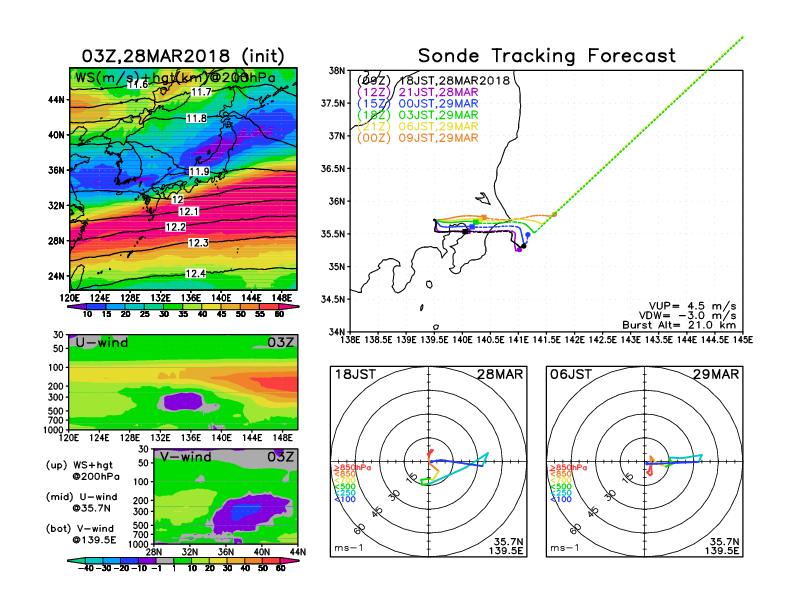Click '35.7N 139.5E' in 06JST hodograph
Screen dimensions: 792x612
pyautogui.click(x=722, y=546)
